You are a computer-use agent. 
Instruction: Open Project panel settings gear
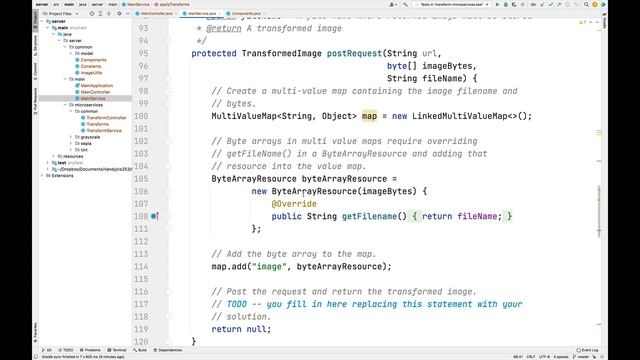119,13
